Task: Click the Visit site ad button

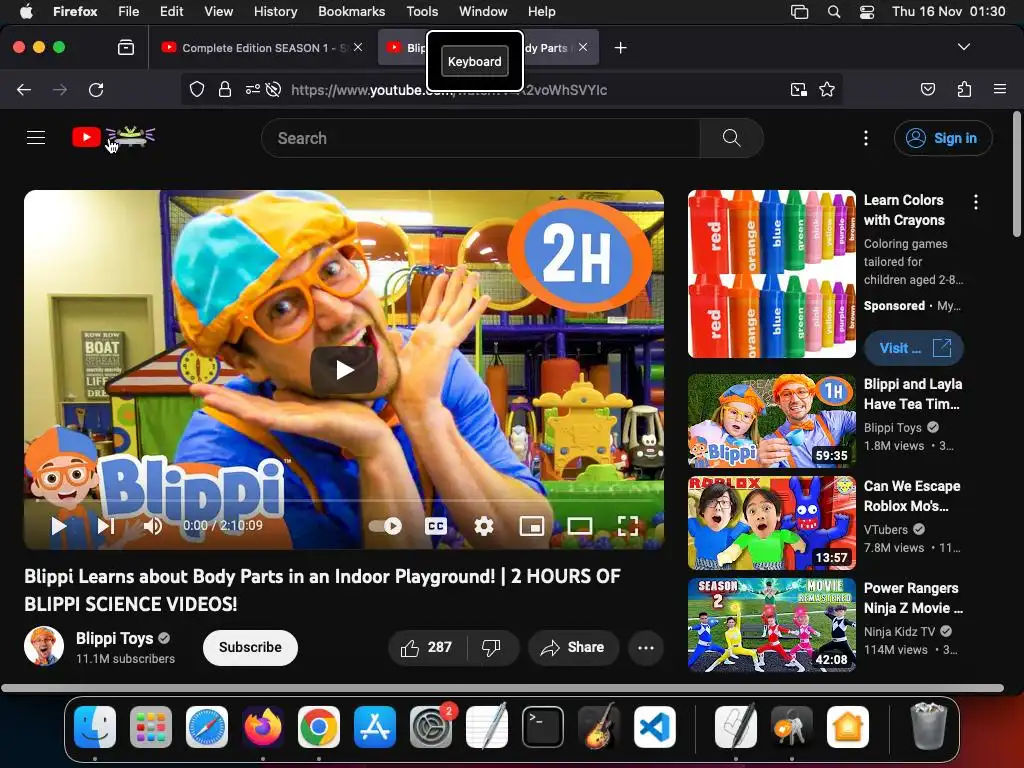Action: [x=914, y=348]
